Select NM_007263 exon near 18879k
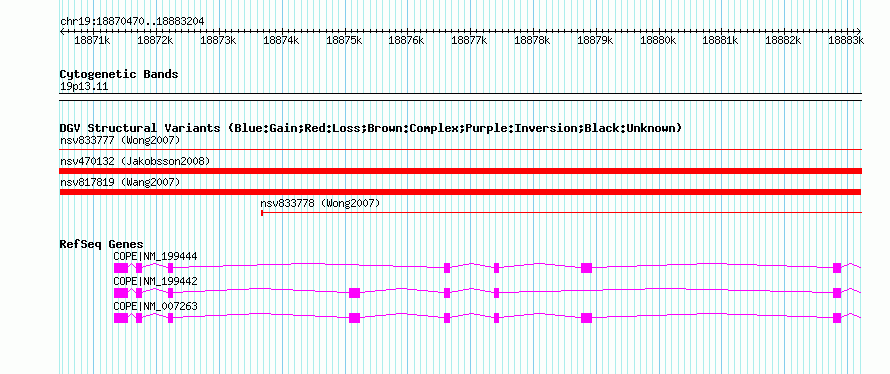The height and width of the screenshot is (374, 890). (x=587, y=318)
